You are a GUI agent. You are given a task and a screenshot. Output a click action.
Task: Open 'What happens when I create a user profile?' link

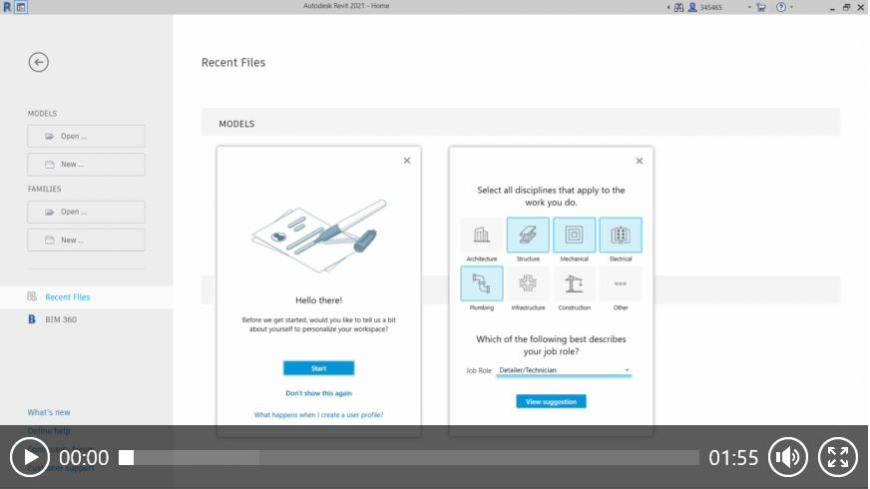[x=318, y=415]
